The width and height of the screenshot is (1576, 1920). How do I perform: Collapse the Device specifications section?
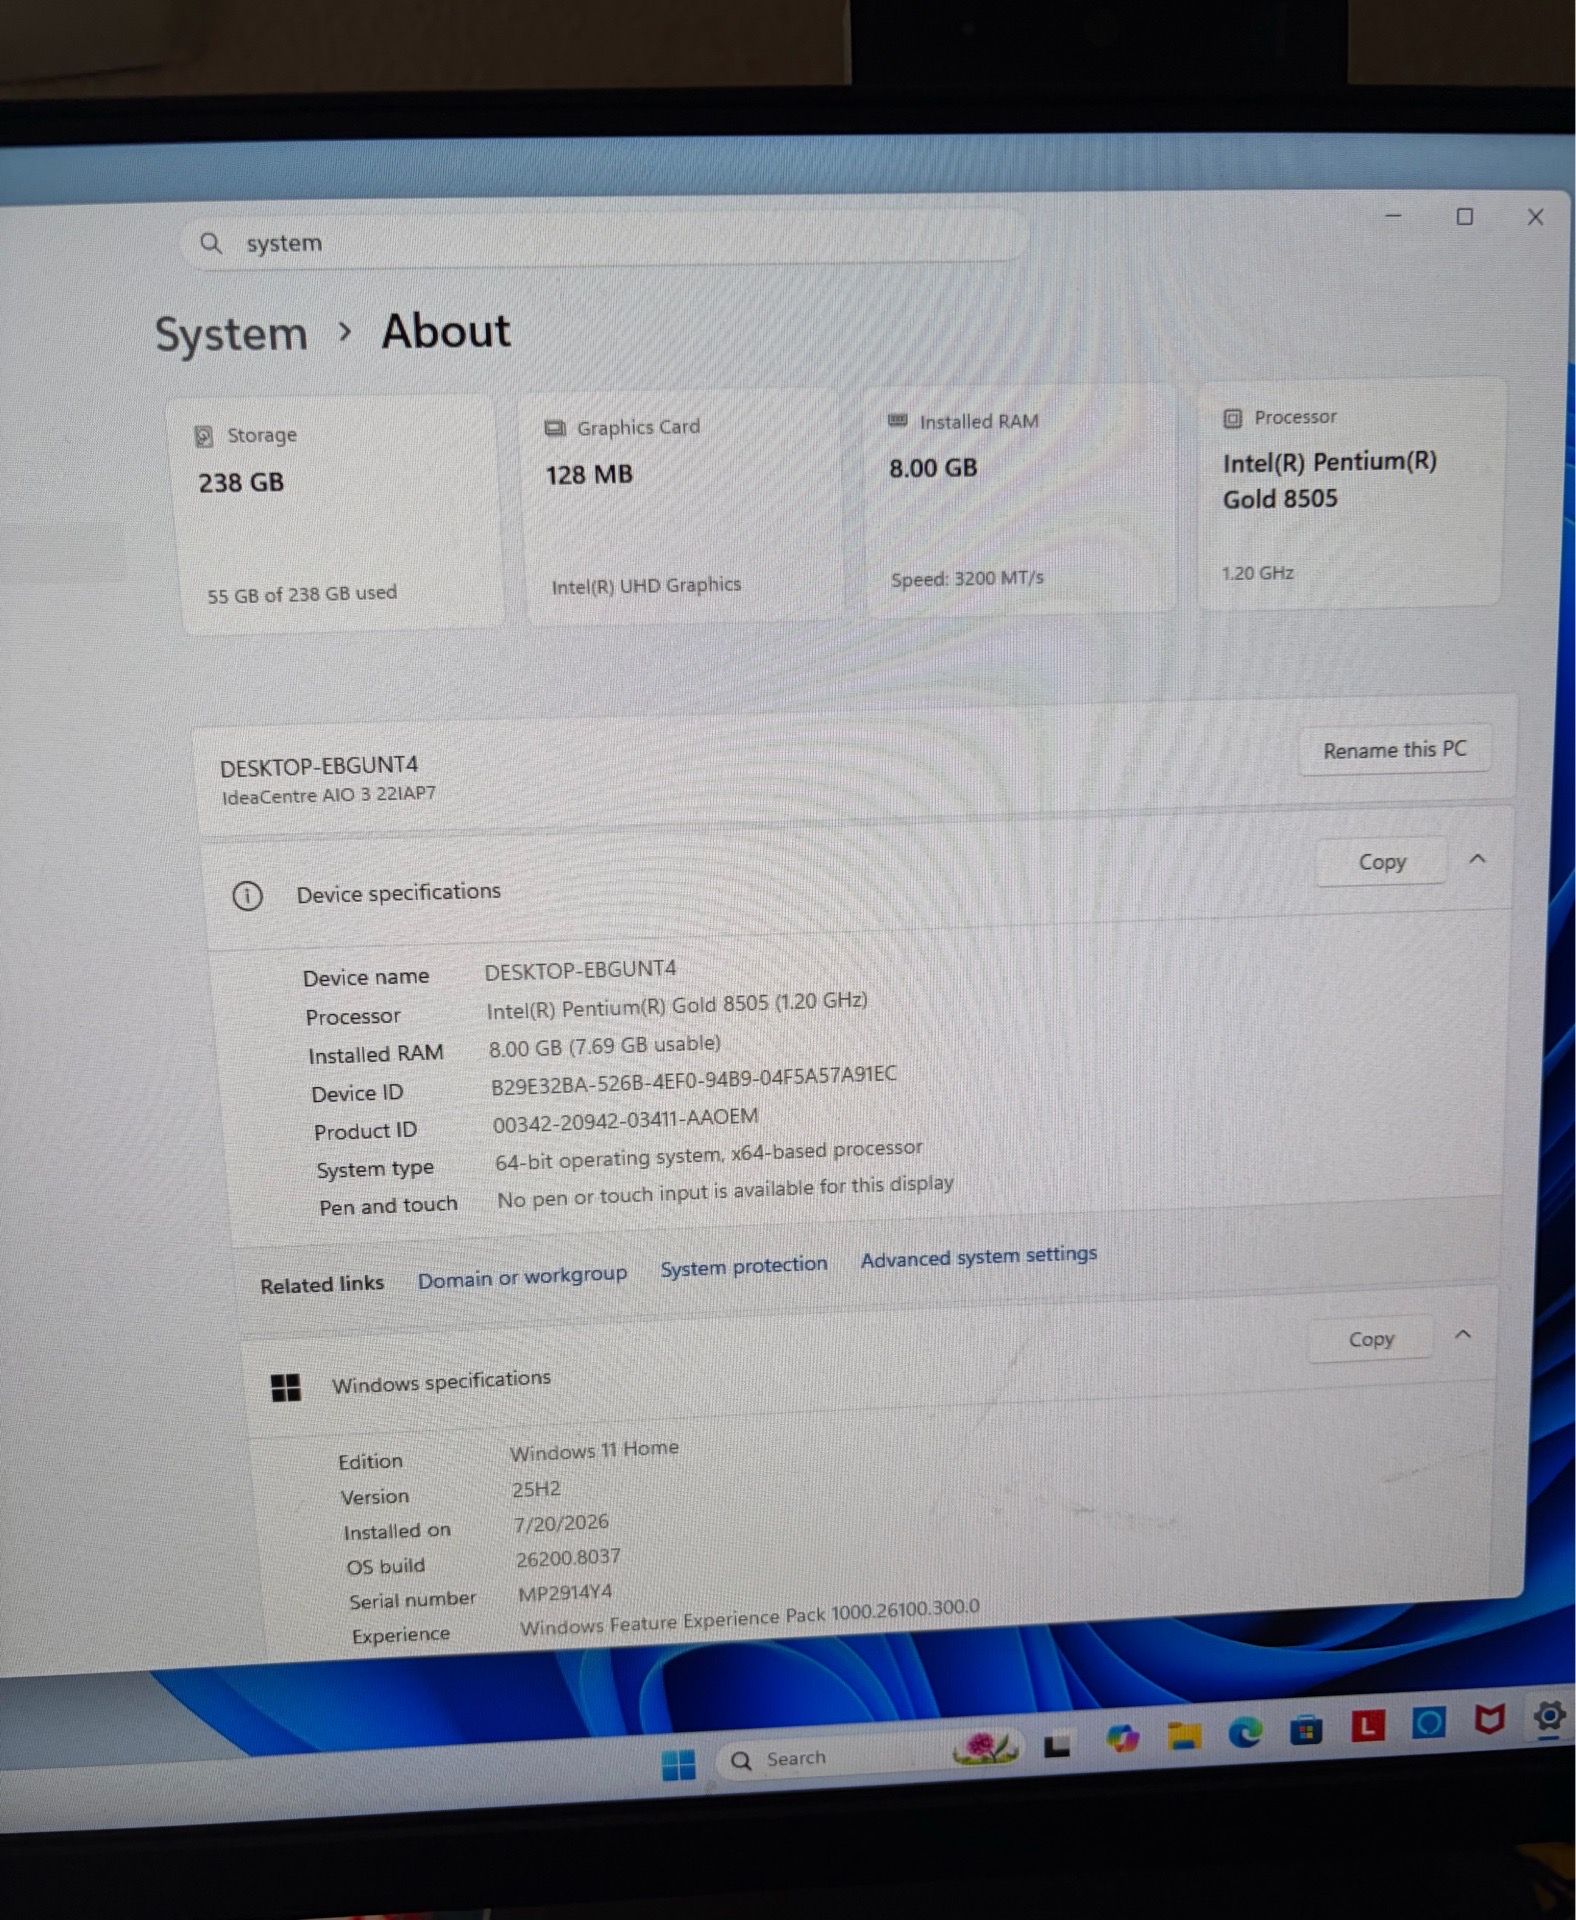(1477, 859)
